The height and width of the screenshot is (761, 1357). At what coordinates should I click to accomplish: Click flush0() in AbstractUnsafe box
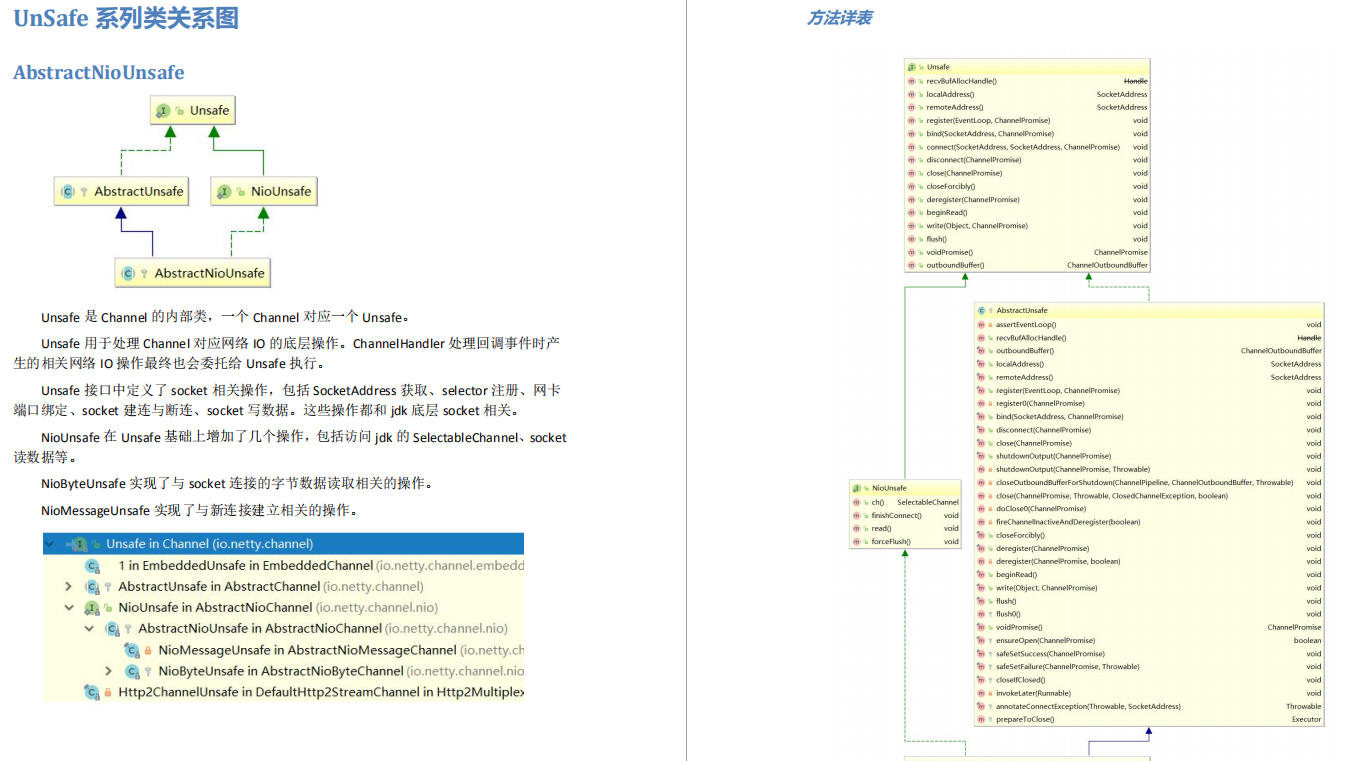(x=1008, y=614)
